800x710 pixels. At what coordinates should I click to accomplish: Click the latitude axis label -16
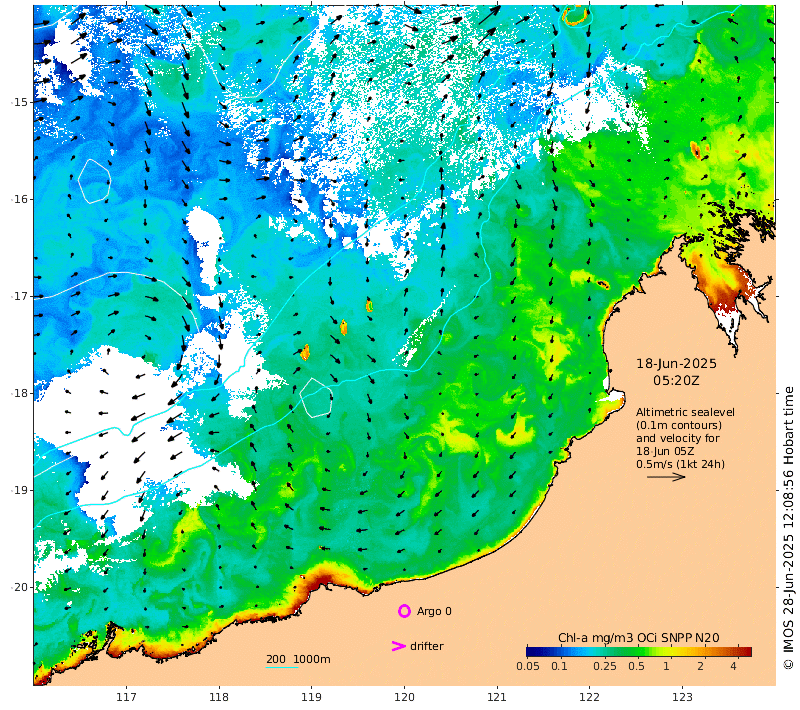[19, 199]
